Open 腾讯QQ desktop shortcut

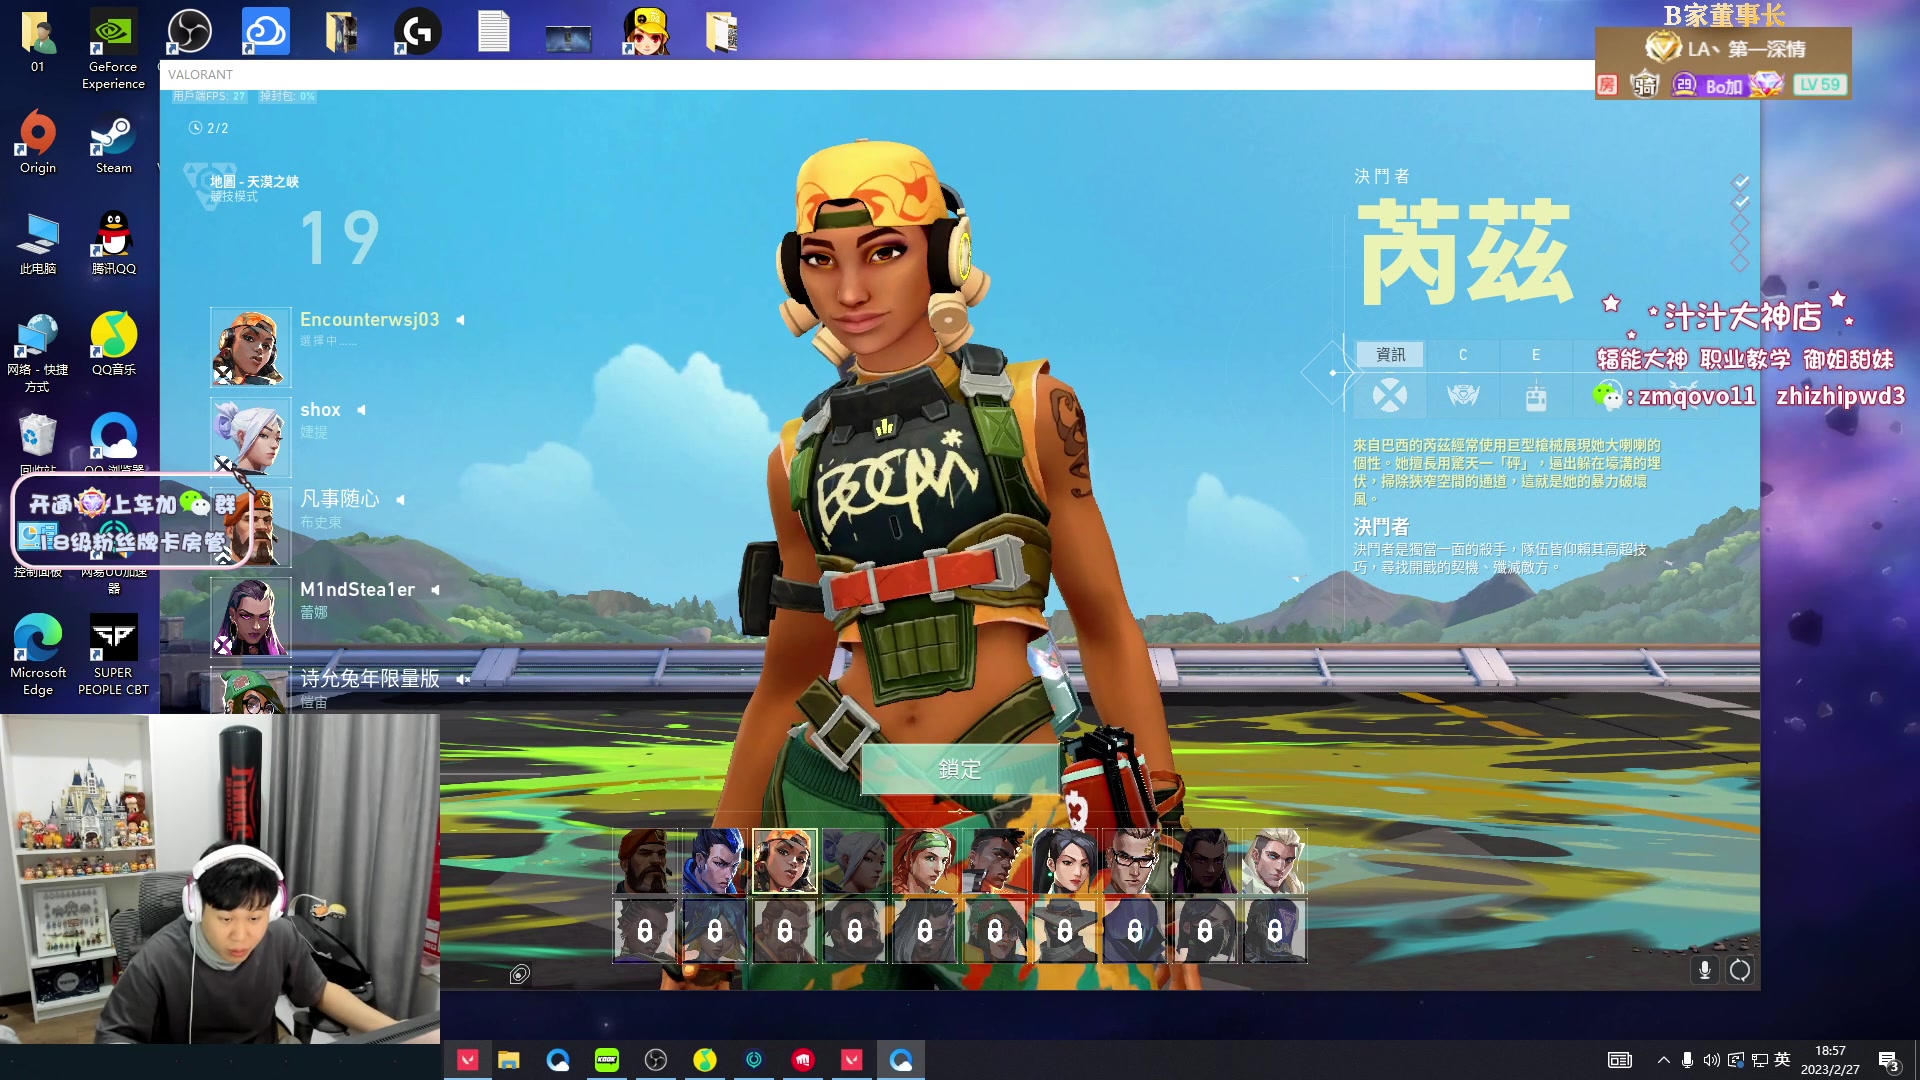tap(113, 243)
